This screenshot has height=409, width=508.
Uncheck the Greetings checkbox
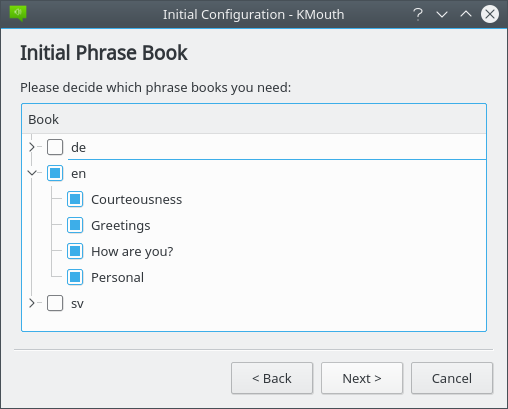[x=75, y=225]
